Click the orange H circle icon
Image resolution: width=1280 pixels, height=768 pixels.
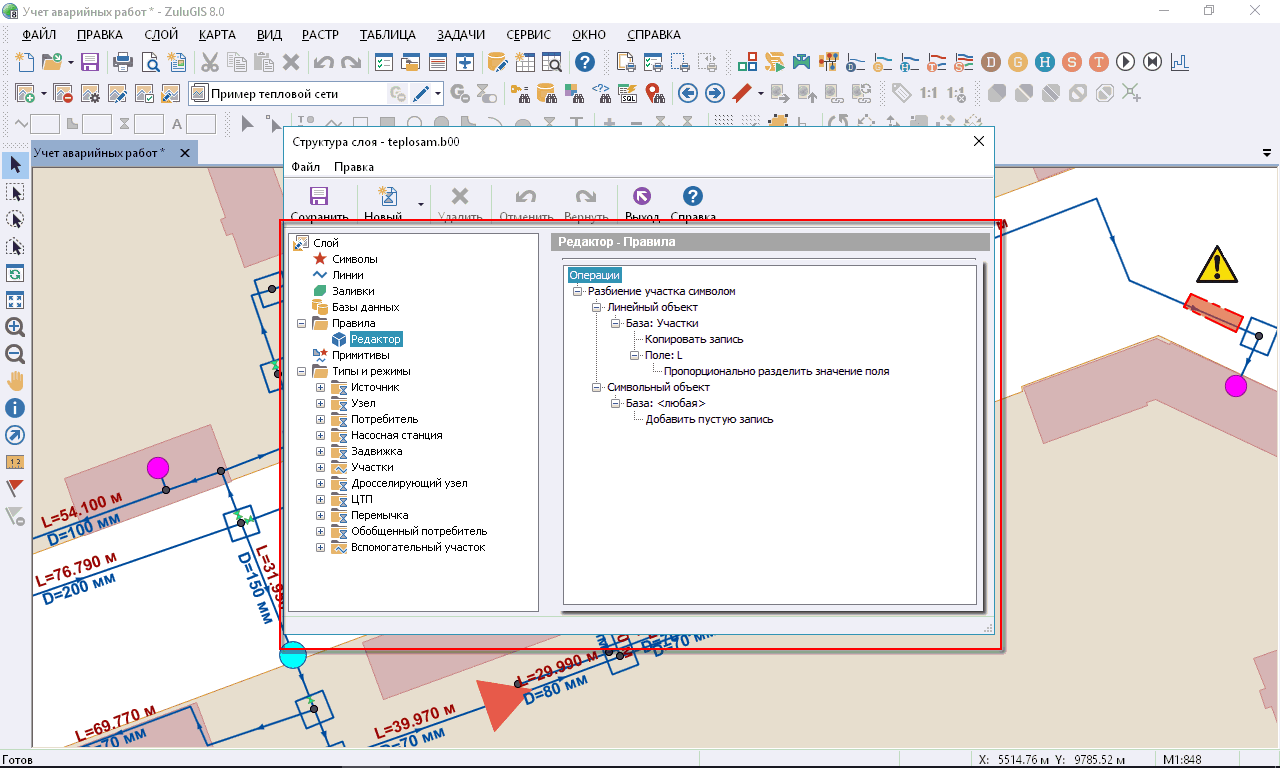(1044, 62)
